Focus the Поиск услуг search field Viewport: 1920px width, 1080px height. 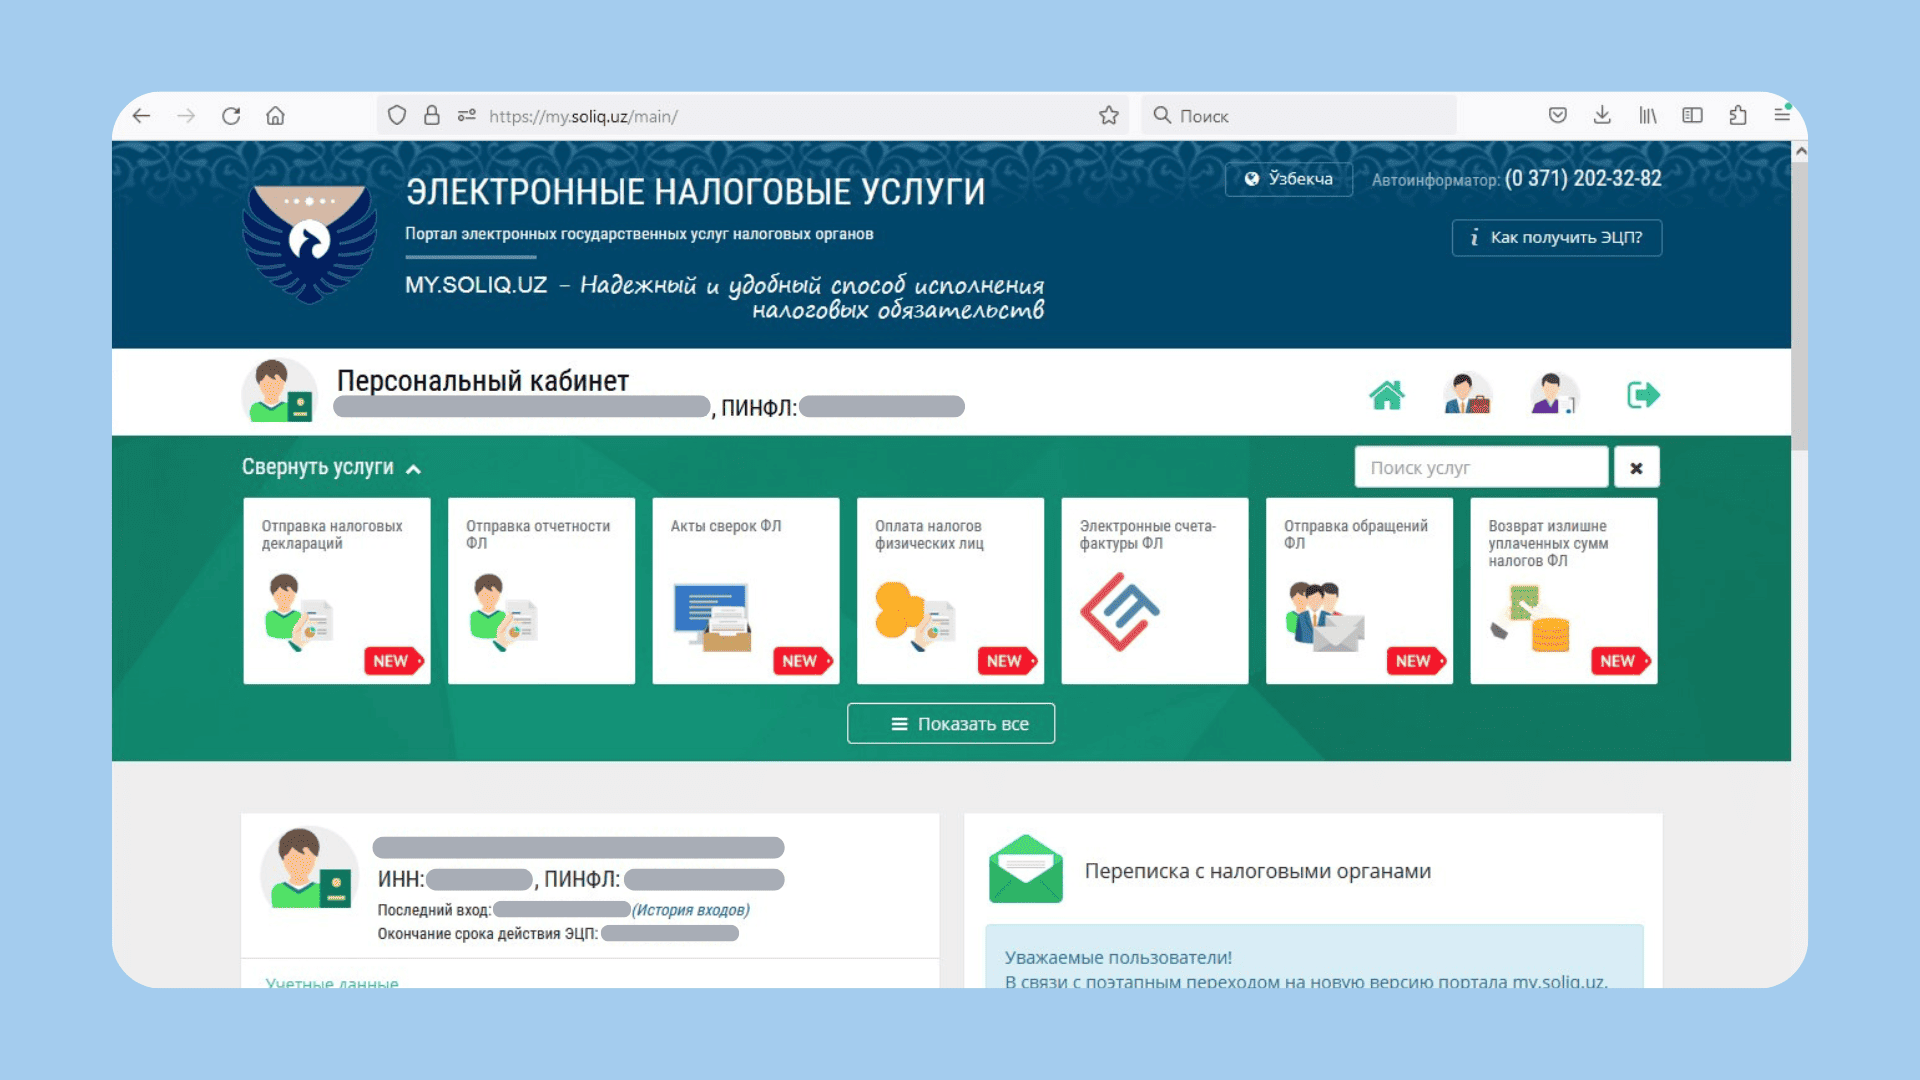pyautogui.click(x=1480, y=468)
